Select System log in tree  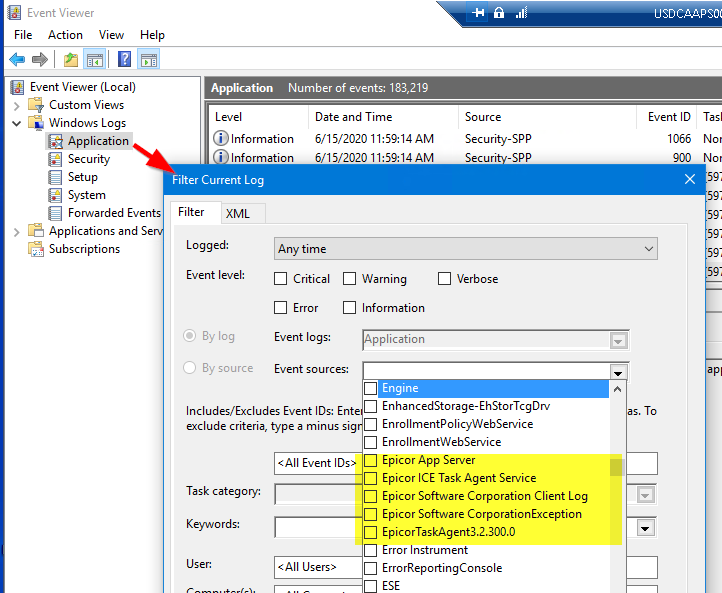86,195
